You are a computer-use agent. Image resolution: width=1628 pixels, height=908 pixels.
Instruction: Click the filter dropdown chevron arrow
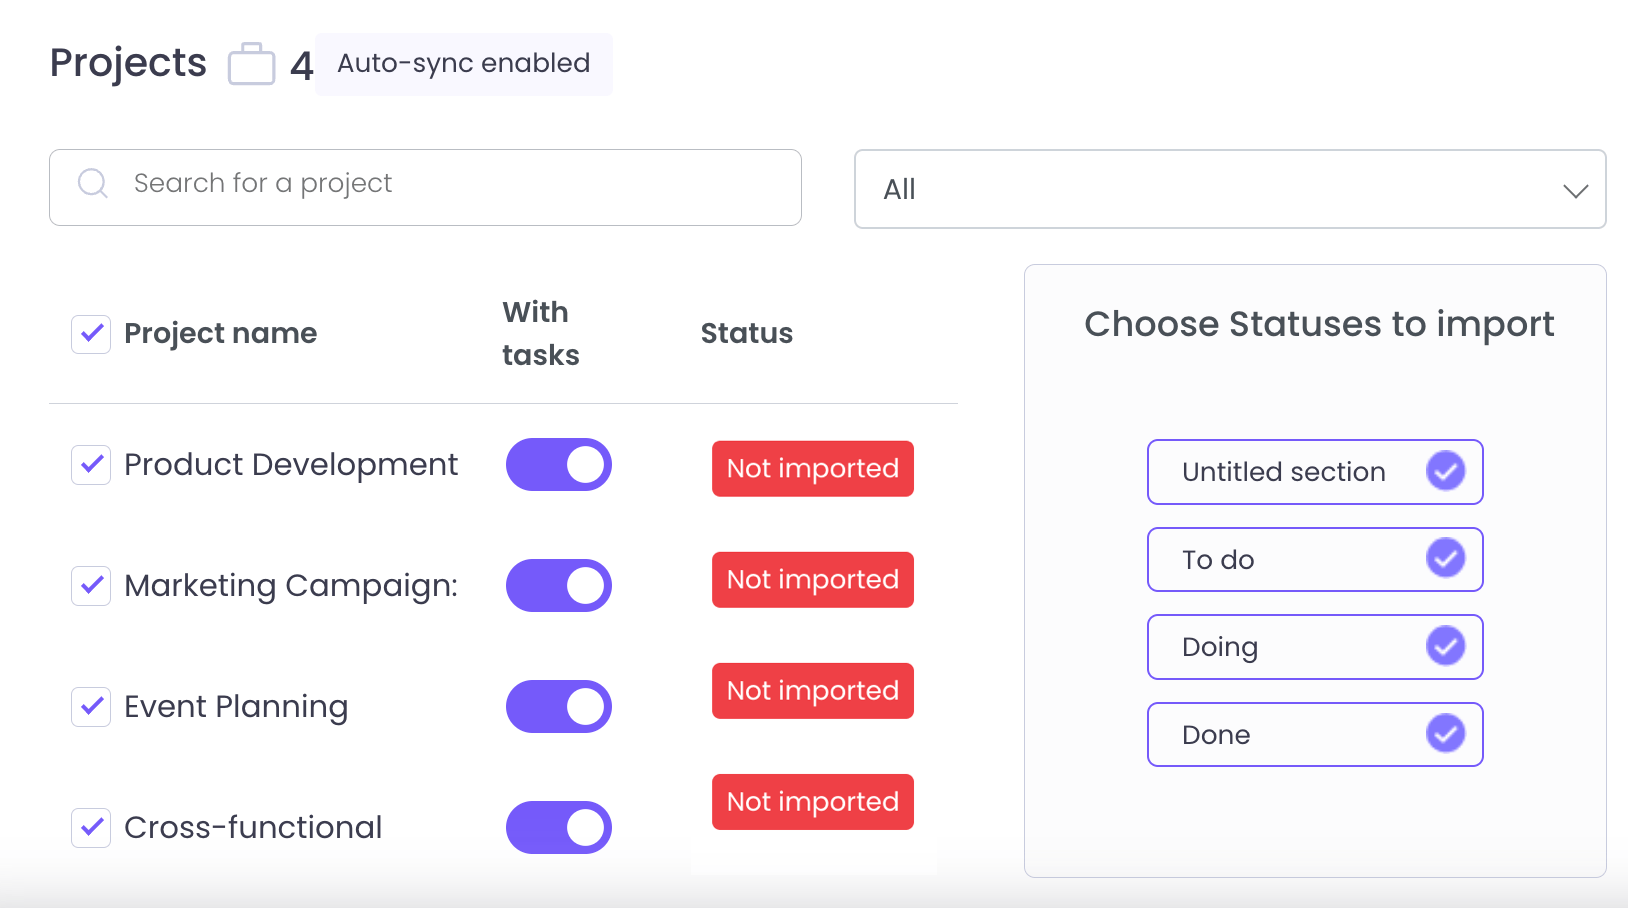tap(1575, 191)
